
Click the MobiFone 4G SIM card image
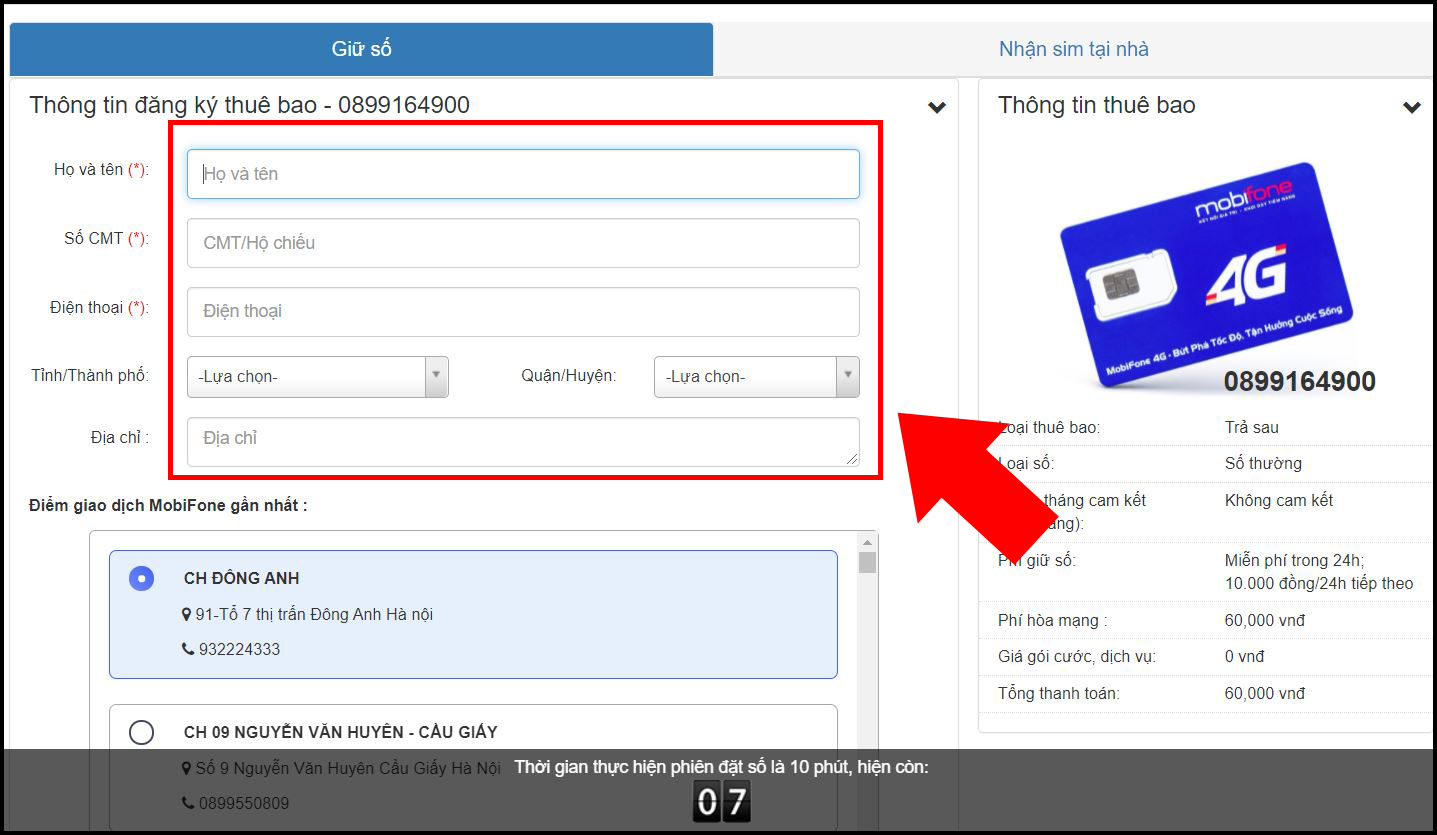1207,276
